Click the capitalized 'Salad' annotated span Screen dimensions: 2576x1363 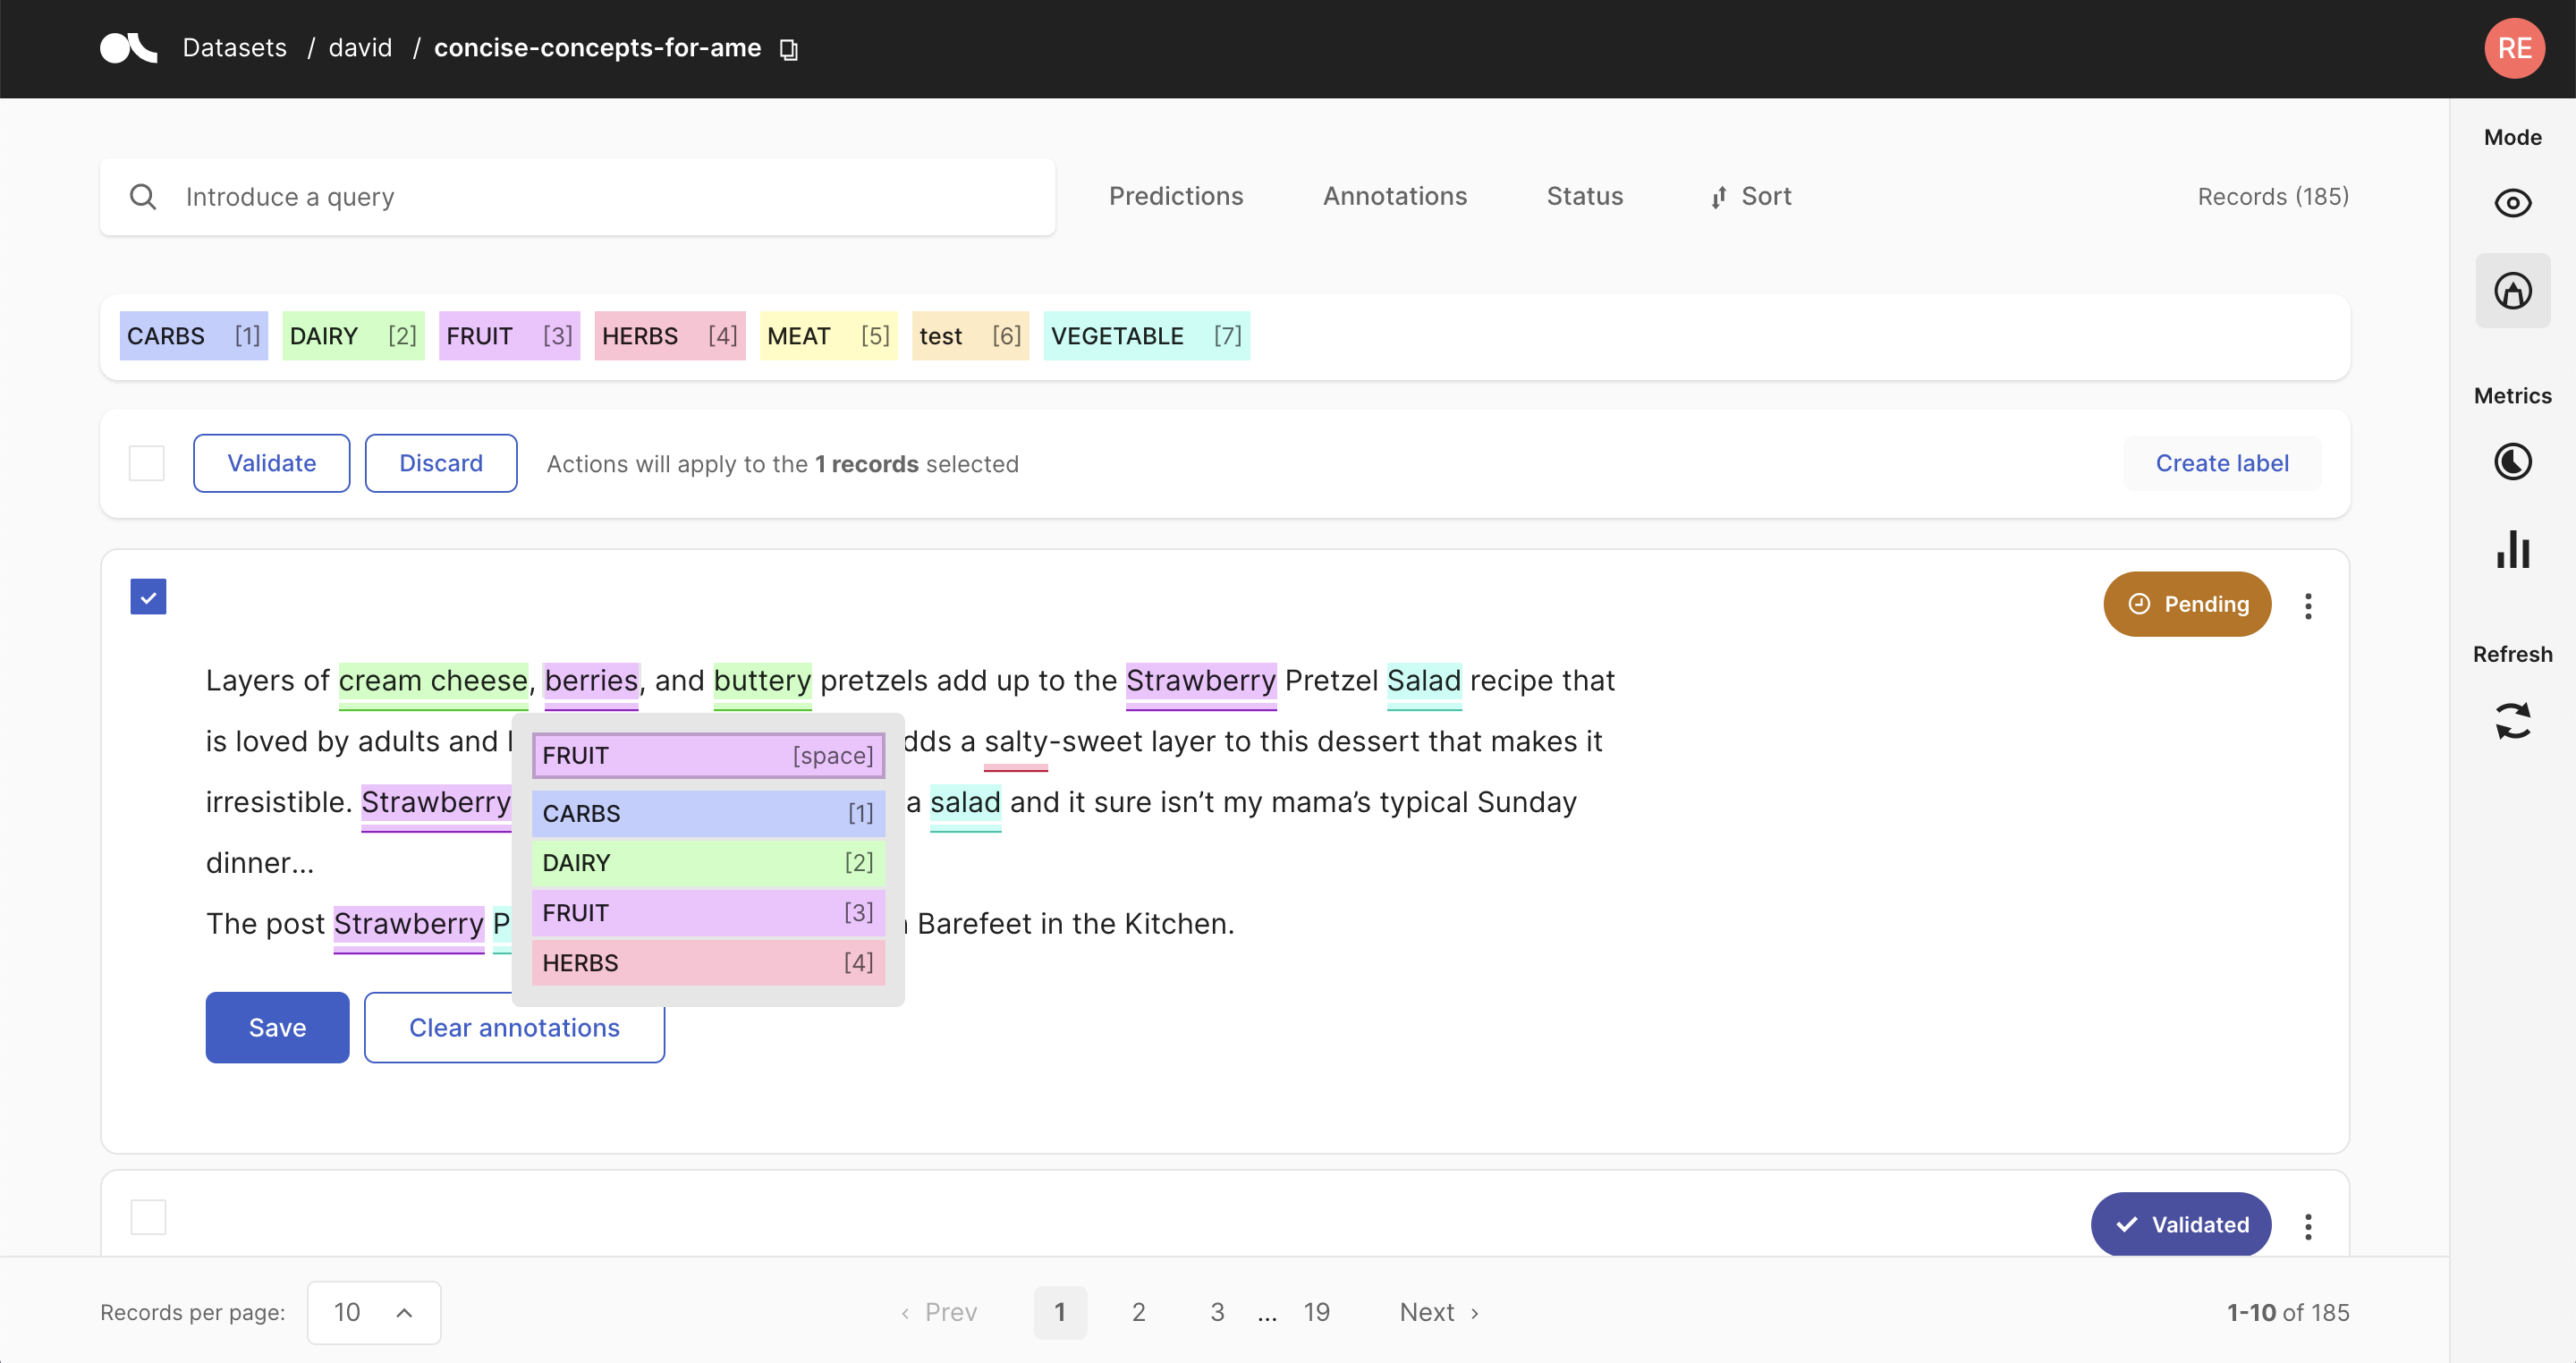tap(1424, 681)
